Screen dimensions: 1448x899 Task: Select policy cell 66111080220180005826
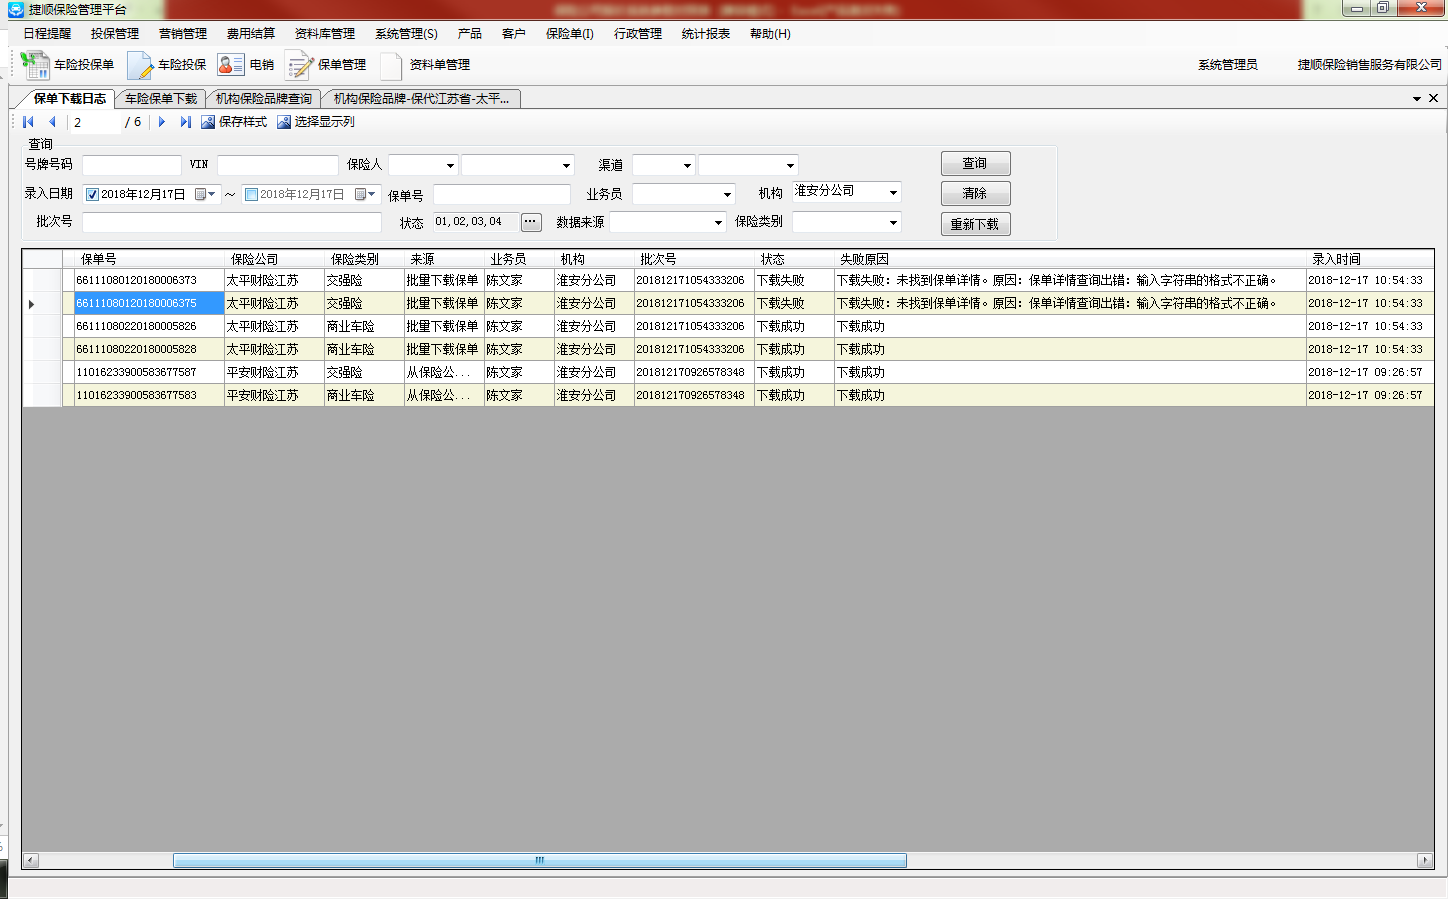149,327
